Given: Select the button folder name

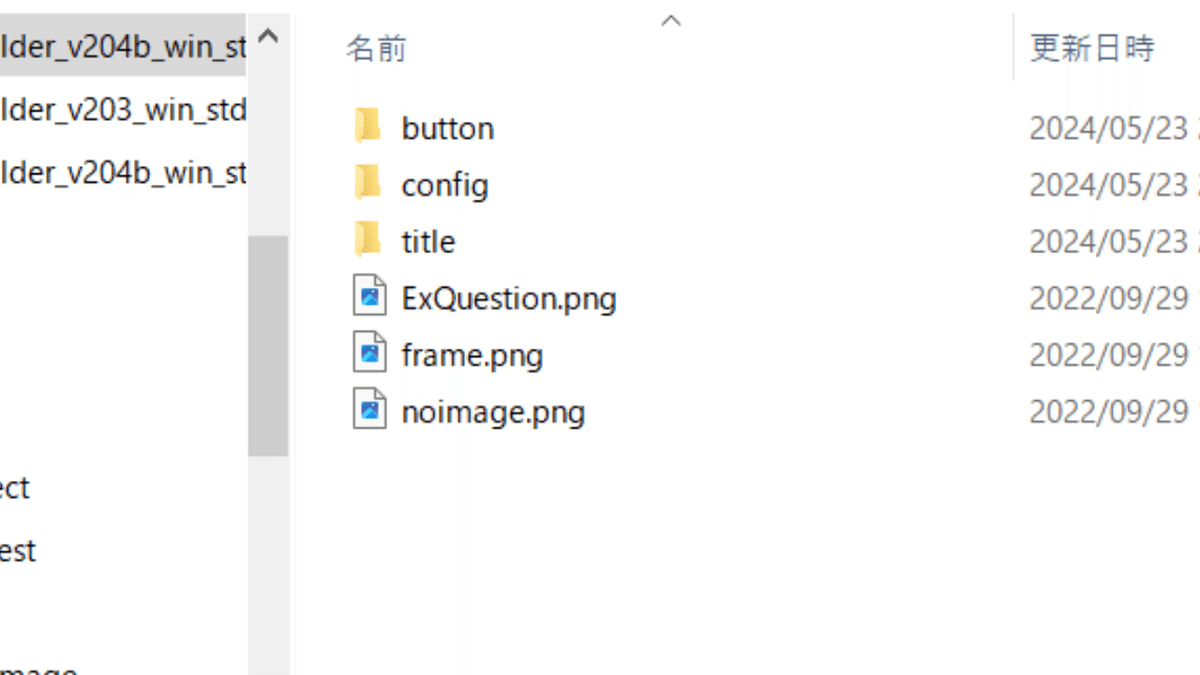Looking at the screenshot, I should [447, 128].
